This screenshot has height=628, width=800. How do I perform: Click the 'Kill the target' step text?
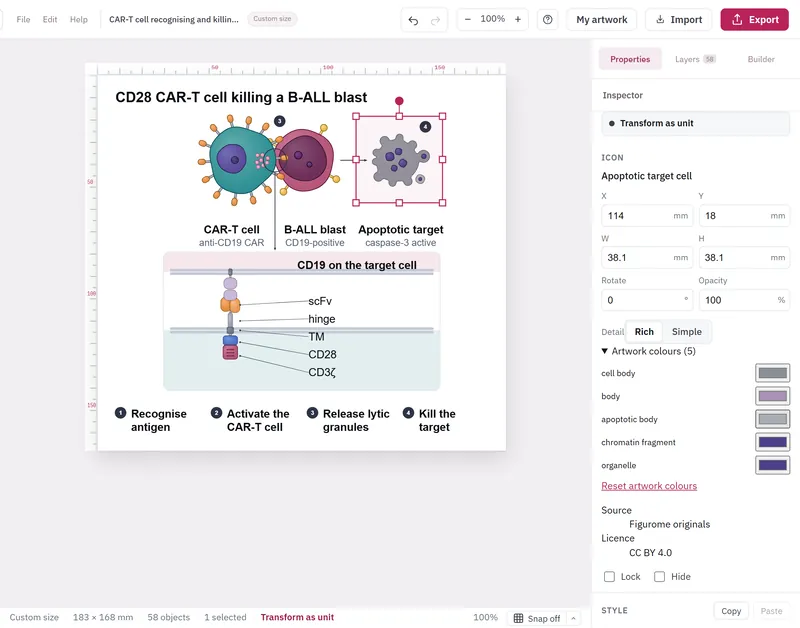tap(437, 420)
